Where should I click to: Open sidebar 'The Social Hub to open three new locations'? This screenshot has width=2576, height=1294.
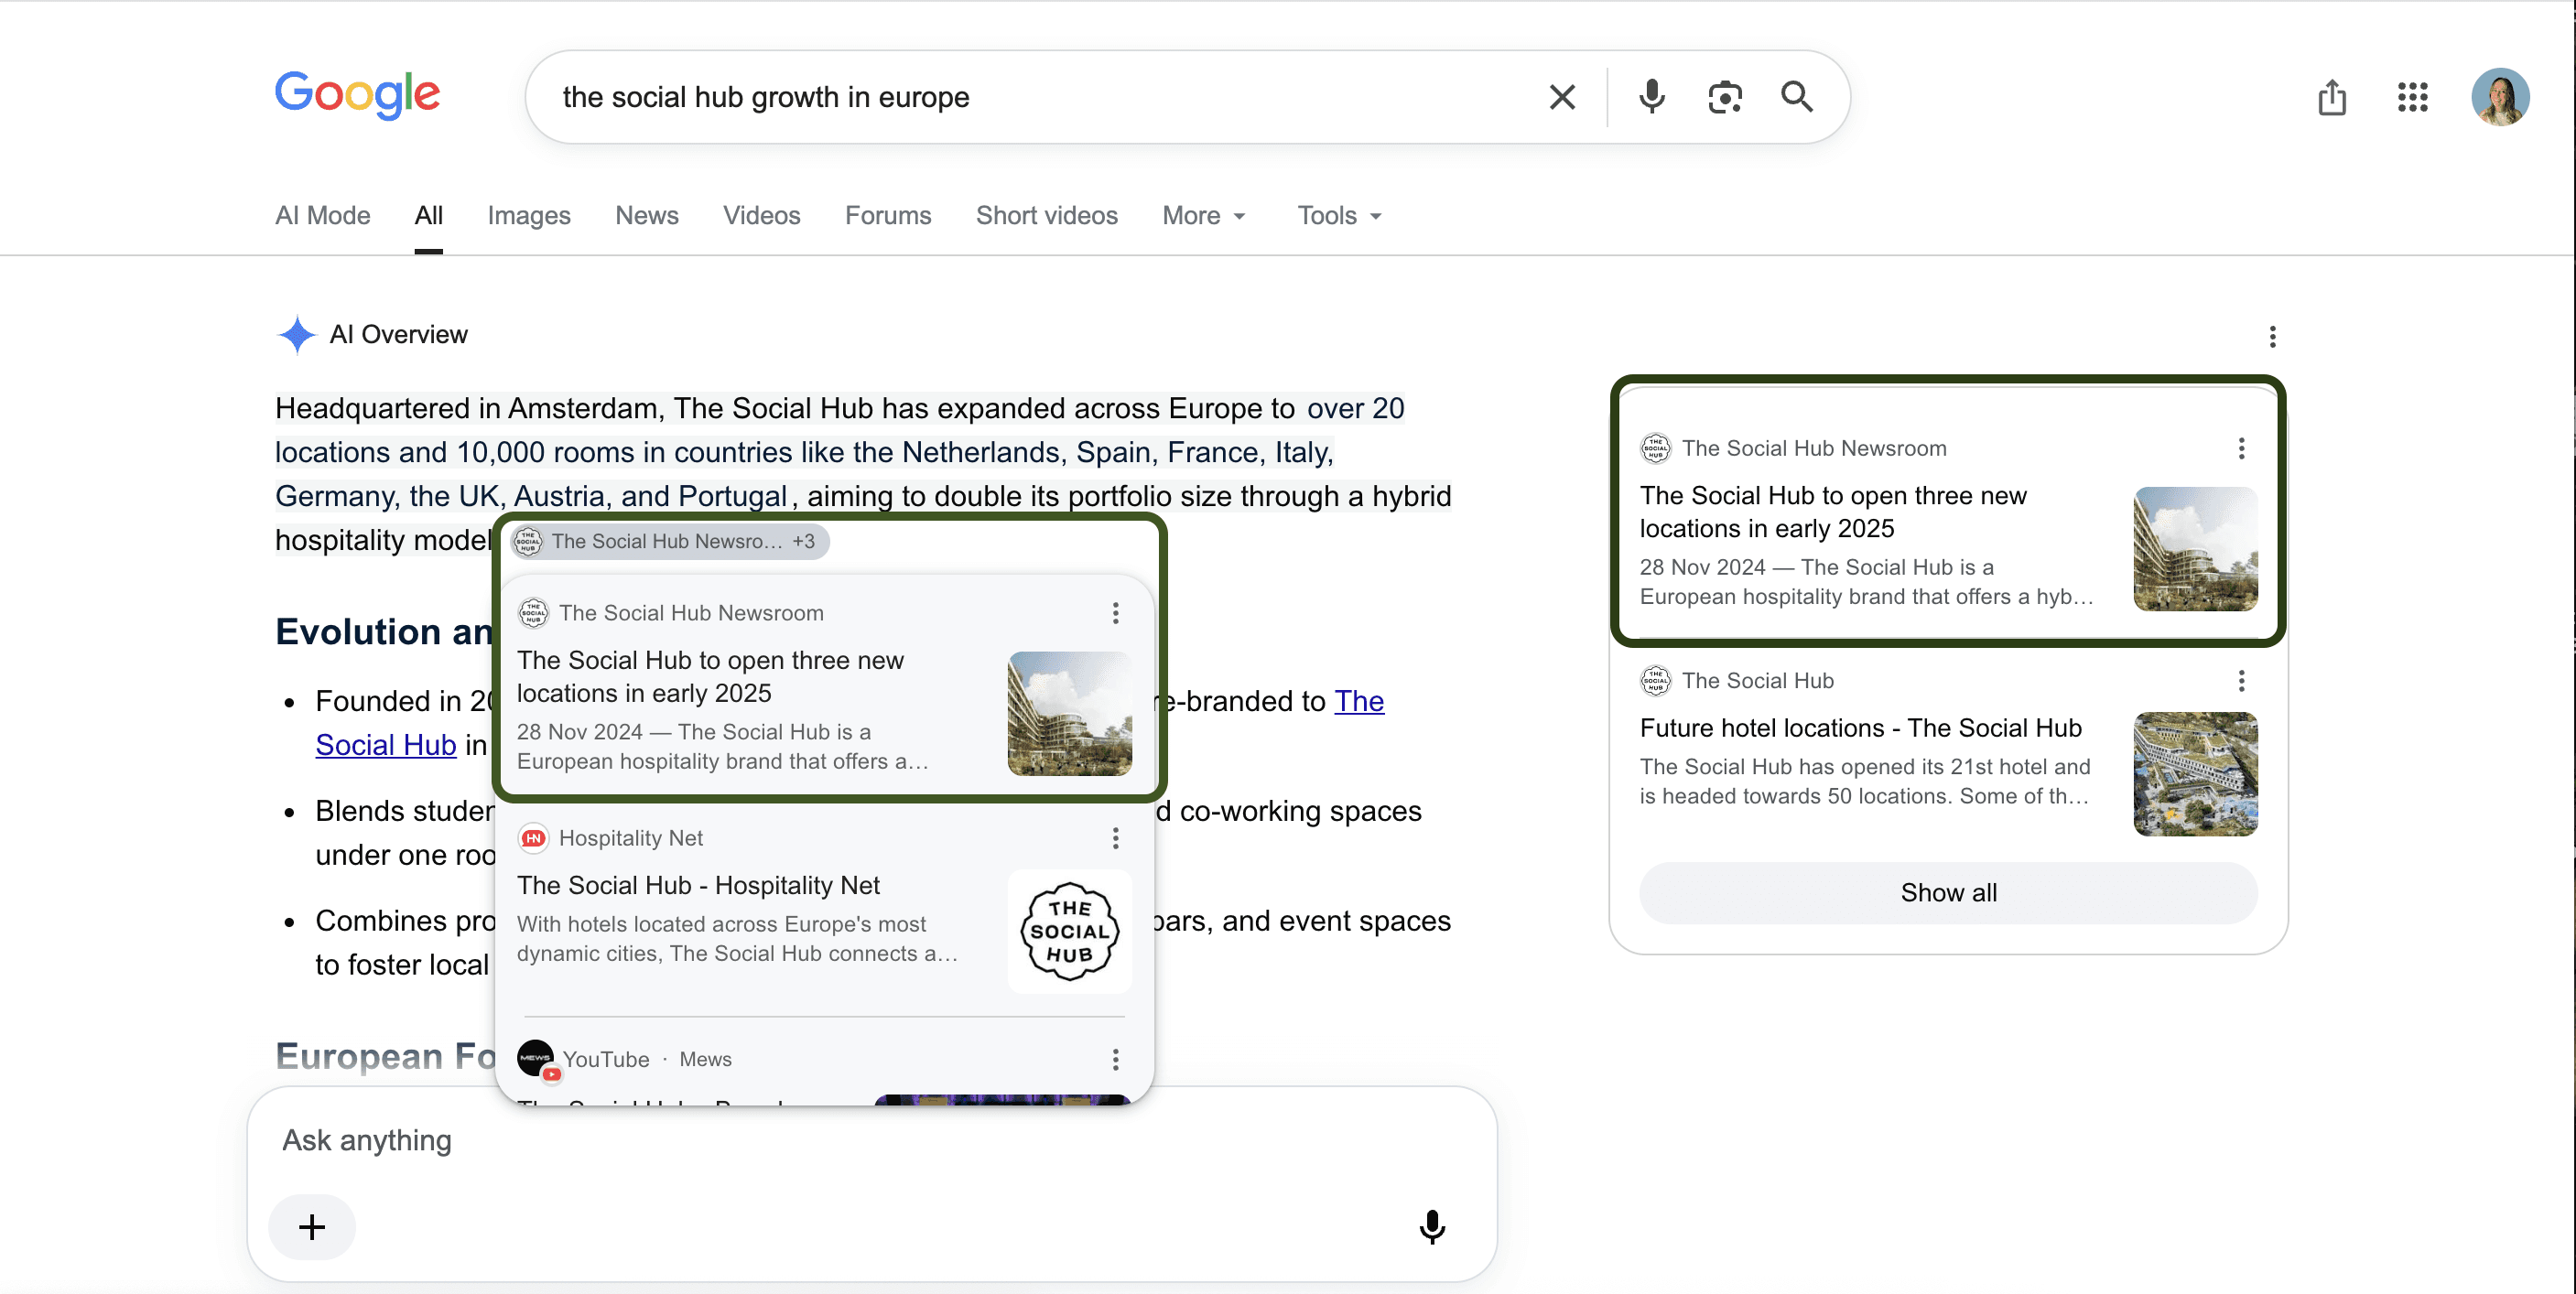pyautogui.click(x=1832, y=511)
